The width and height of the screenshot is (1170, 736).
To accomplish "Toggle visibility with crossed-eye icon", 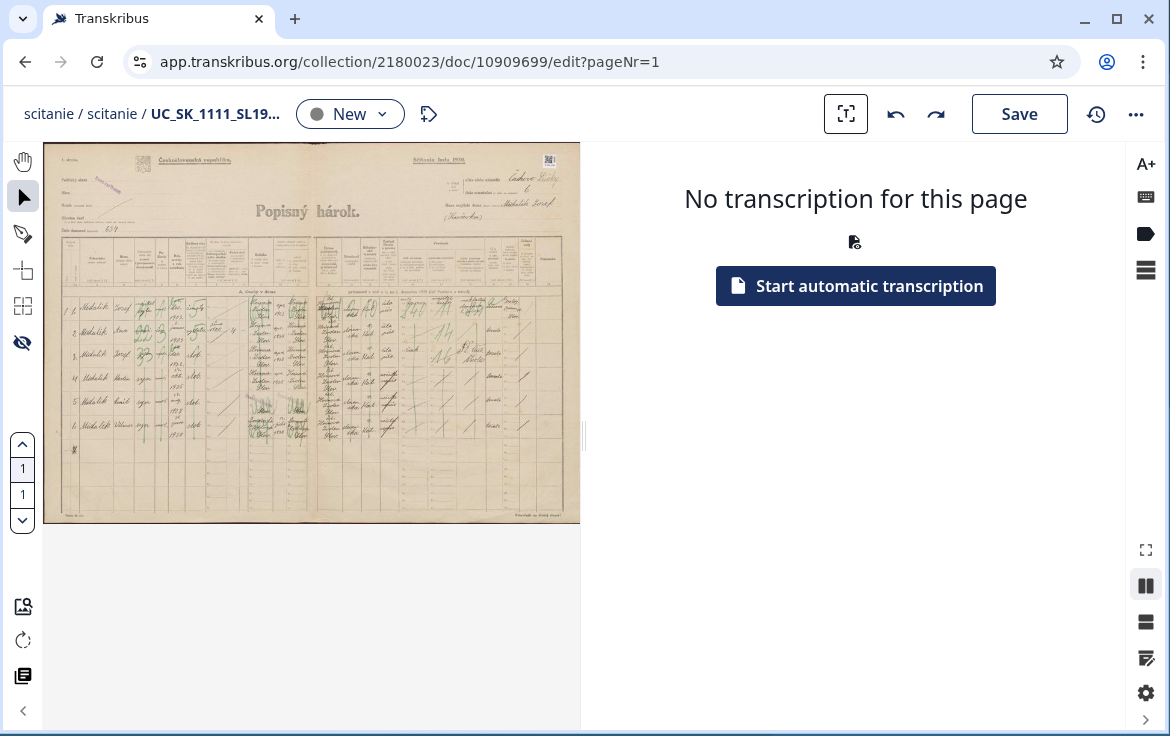I will [23, 343].
